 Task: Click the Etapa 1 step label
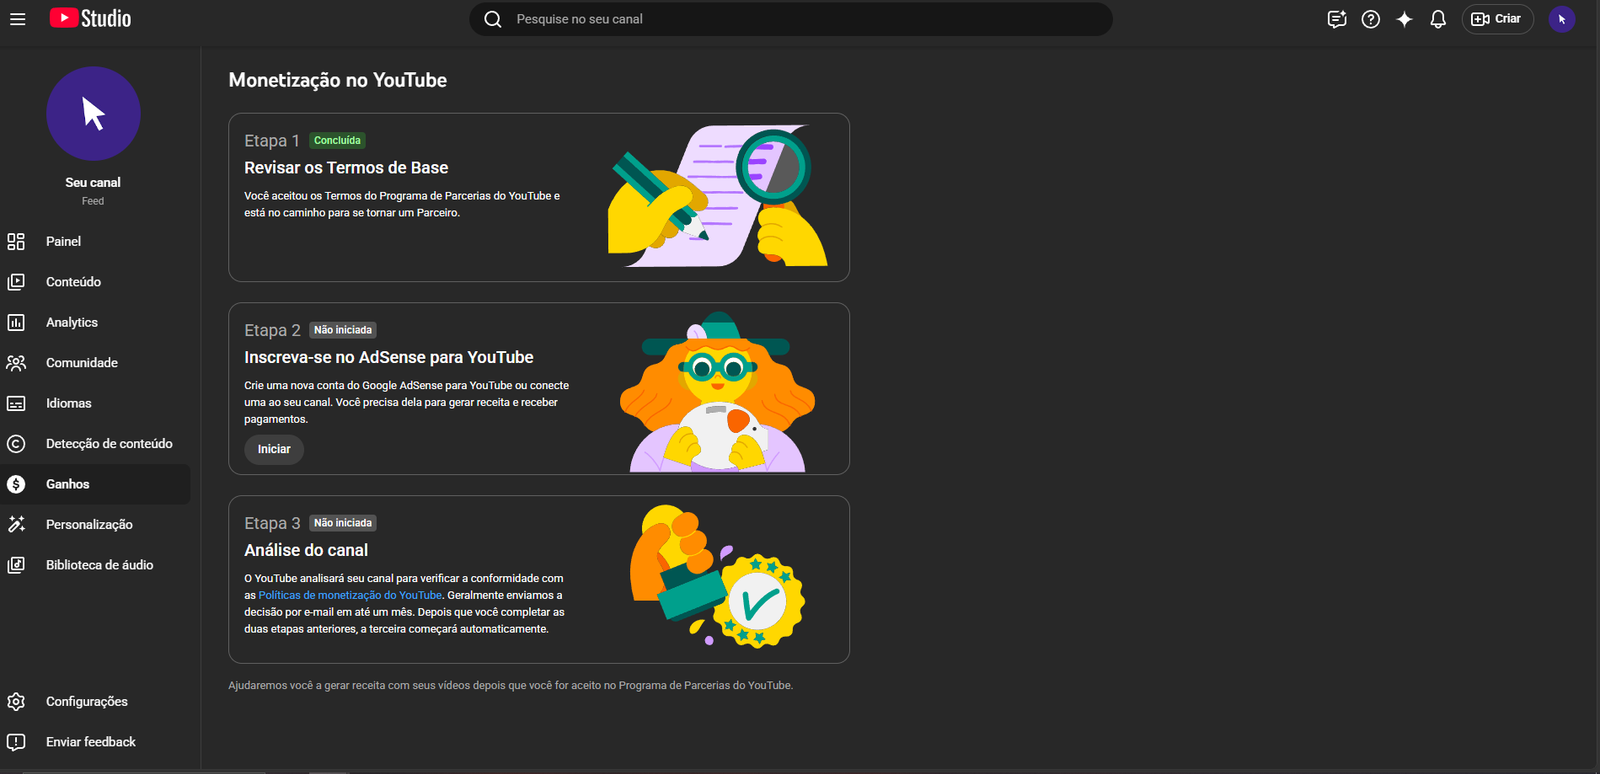coord(272,141)
